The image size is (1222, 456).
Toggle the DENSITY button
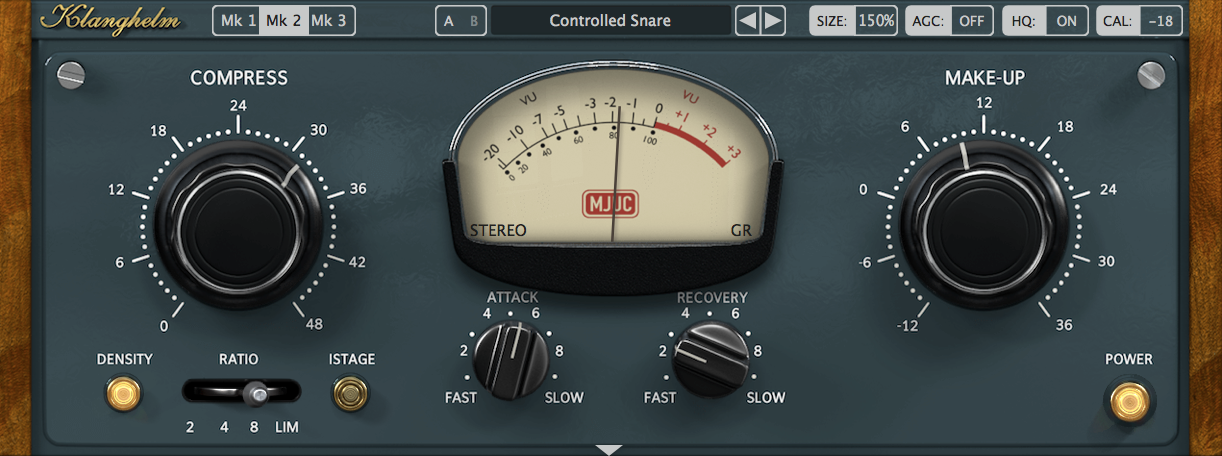[x=124, y=393]
